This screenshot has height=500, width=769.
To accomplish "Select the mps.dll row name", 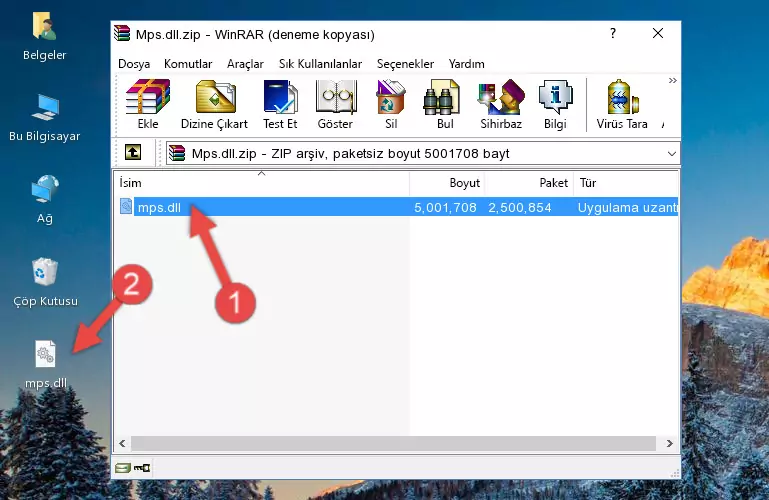I will pyautogui.click(x=159, y=207).
